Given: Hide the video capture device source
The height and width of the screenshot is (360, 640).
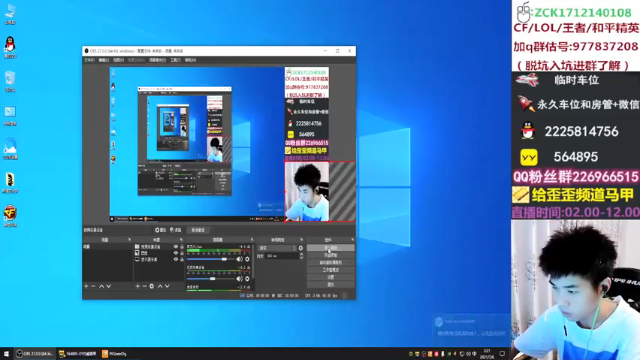Looking at the screenshot, I should (x=176, y=247).
